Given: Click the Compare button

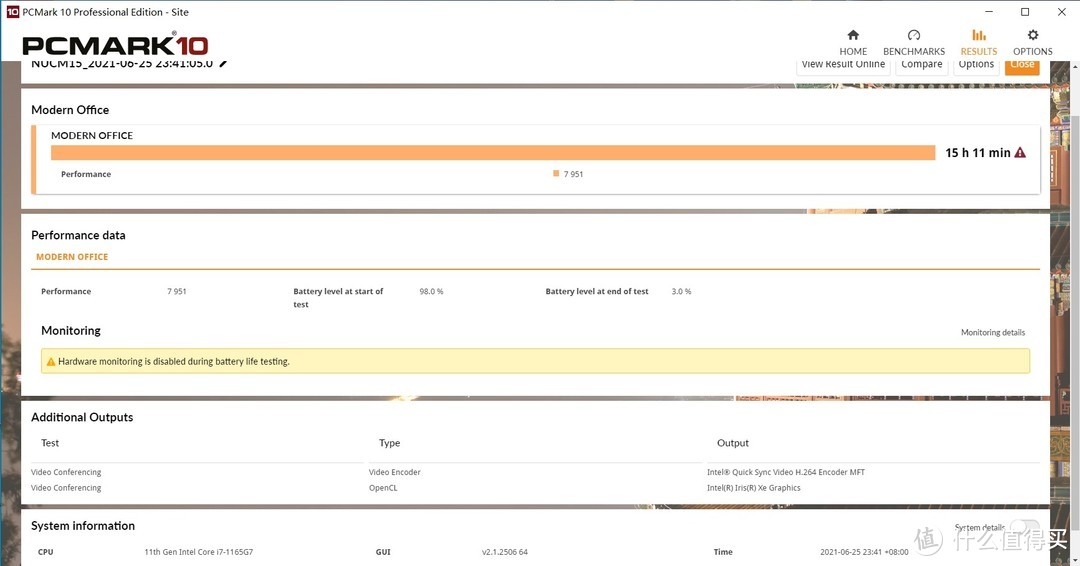Looking at the screenshot, I should pyautogui.click(x=922, y=65).
